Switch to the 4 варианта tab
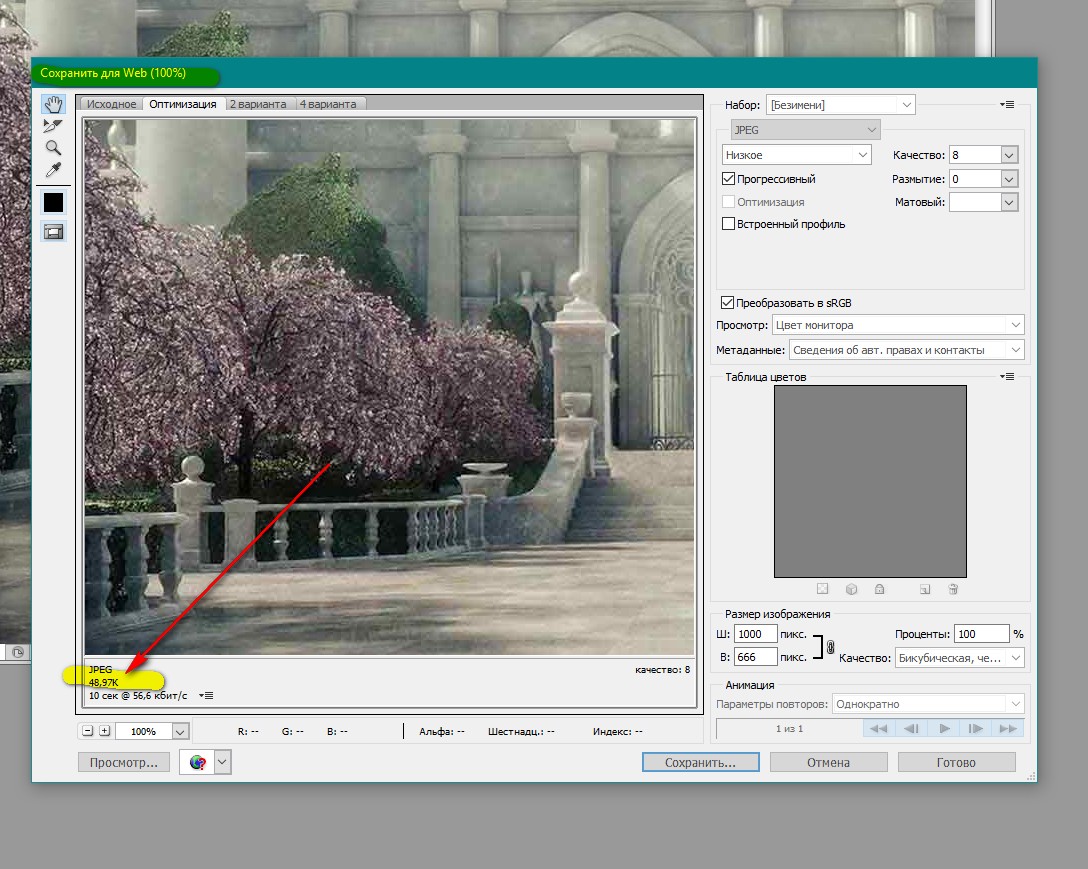 coord(330,104)
